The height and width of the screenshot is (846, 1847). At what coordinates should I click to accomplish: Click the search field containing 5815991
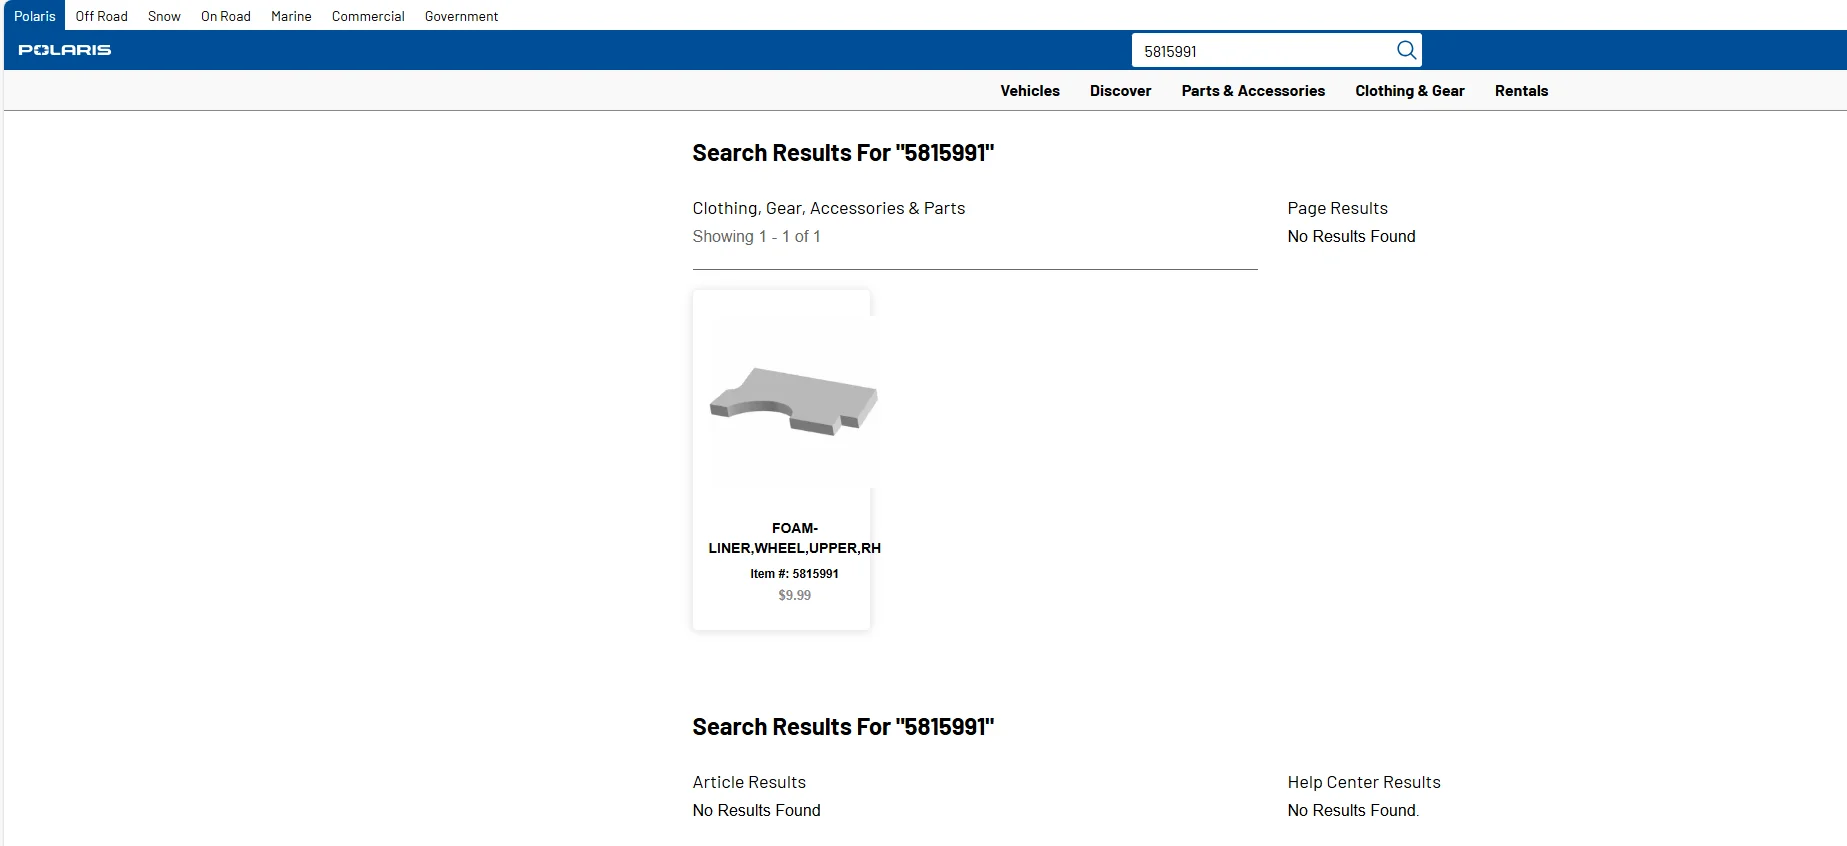[1260, 51]
